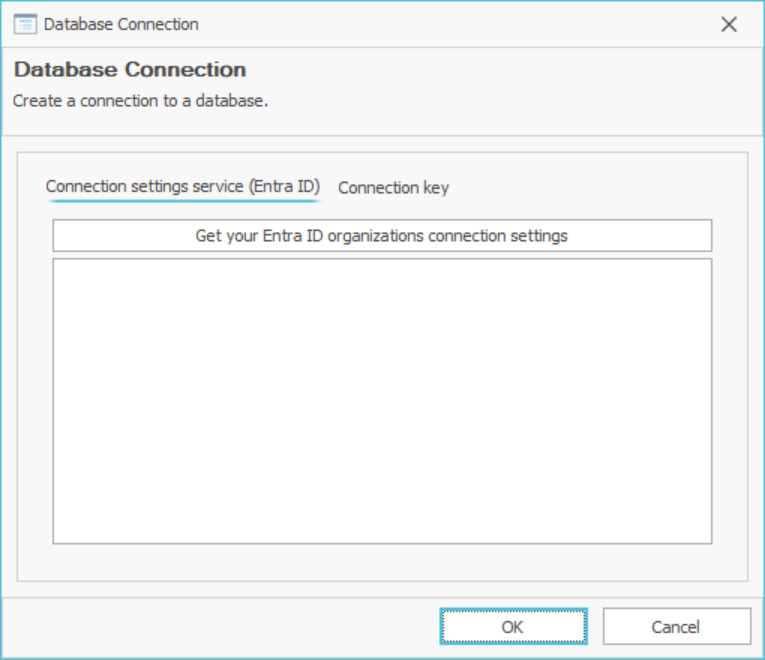Close the Database Connection dialog
This screenshot has width=765, height=660.
pos(729,24)
